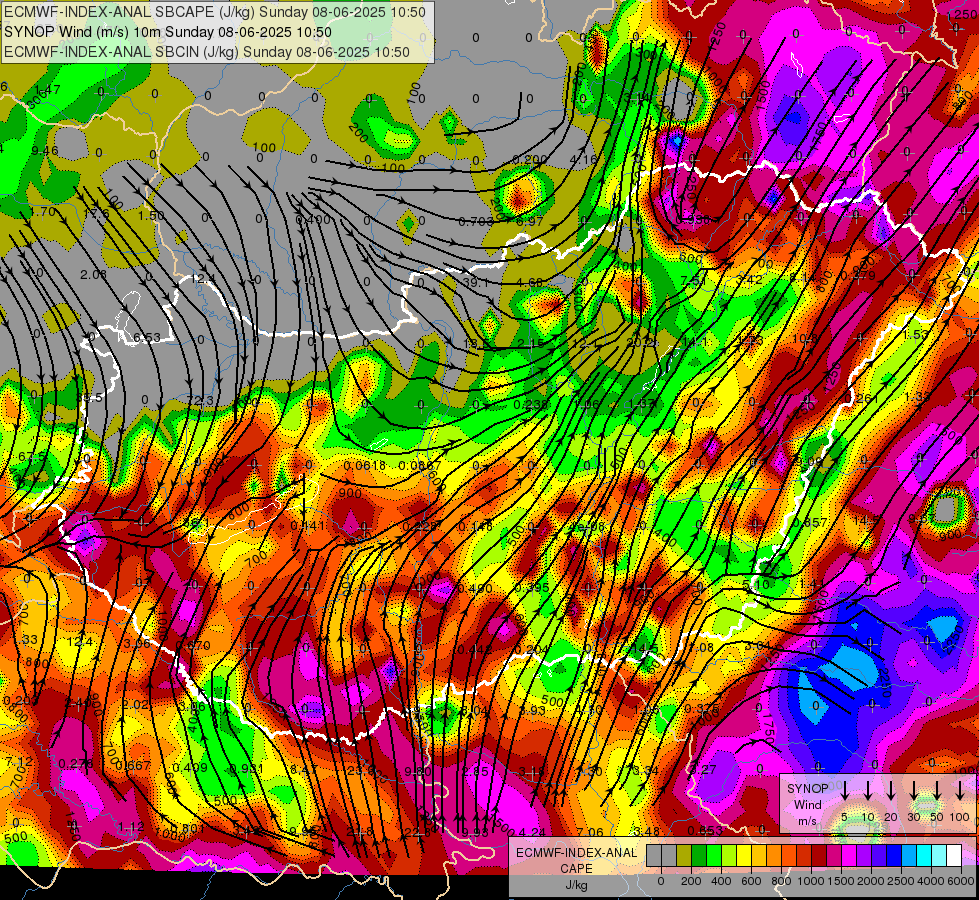Click the sky blue CAPE legend swatch
The width and height of the screenshot is (979, 900).
click(x=909, y=856)
